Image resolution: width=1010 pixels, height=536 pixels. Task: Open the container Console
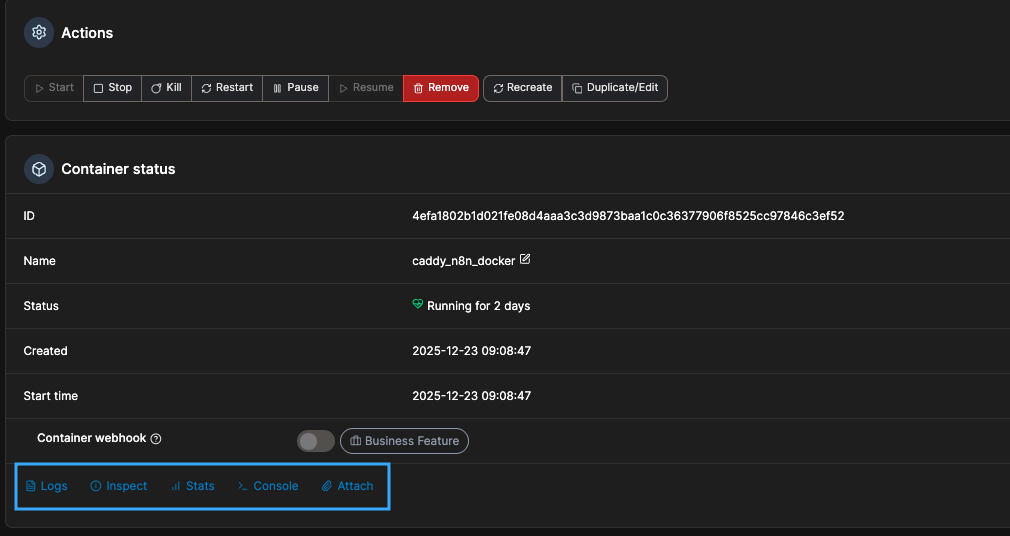pyautogui.click(x=268, y=486)
